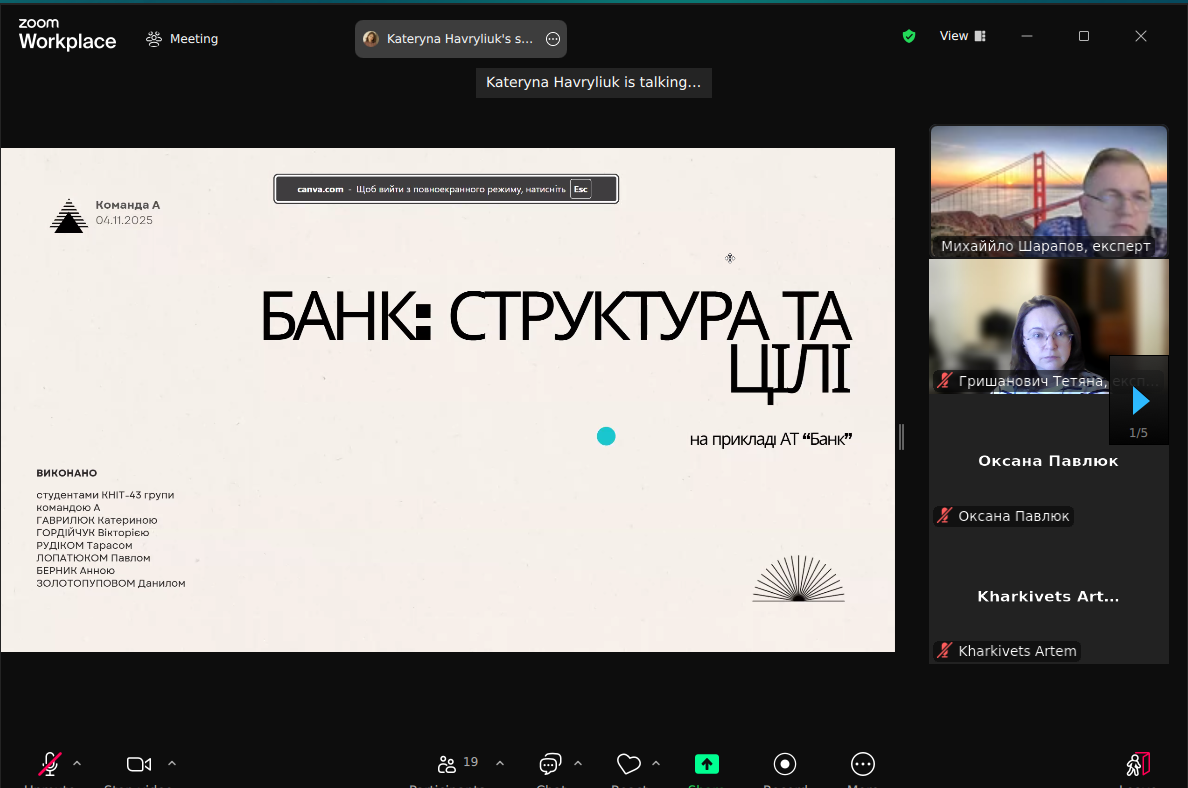Screen dimensions: 1188x788
Task: Open the Meeting tab at top
Action: (x=182, y=39)
